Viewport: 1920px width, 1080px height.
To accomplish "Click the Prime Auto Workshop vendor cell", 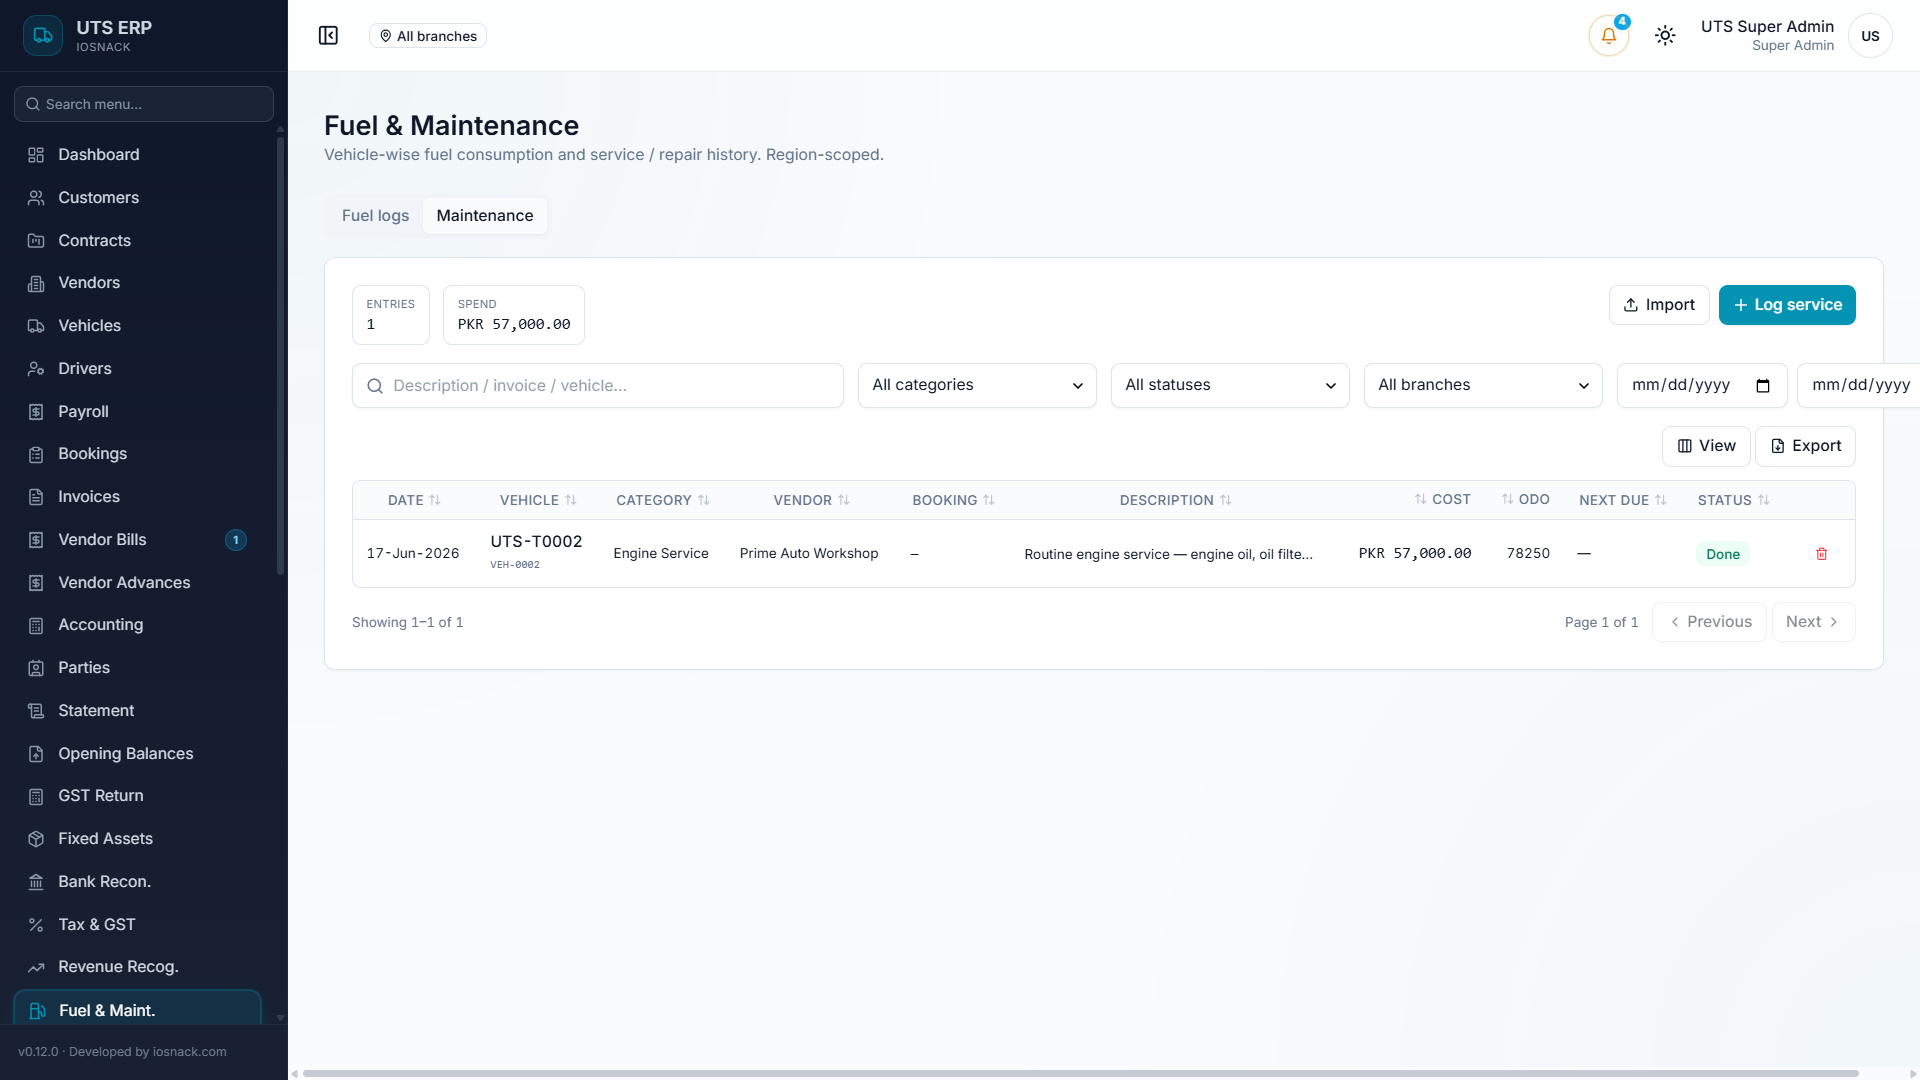I will [x=809, y=554].
